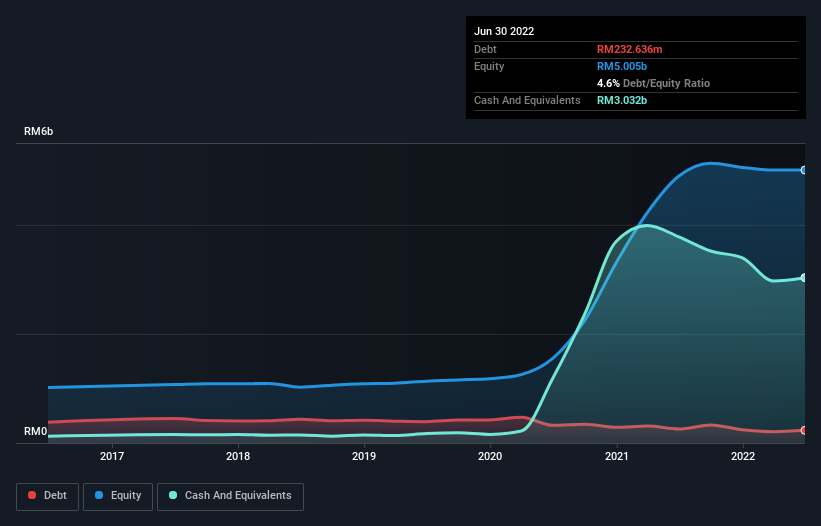Toggle the Equity series legend button
The width and height of the screenshot is (821, 526).
click(x=118, y=496)
